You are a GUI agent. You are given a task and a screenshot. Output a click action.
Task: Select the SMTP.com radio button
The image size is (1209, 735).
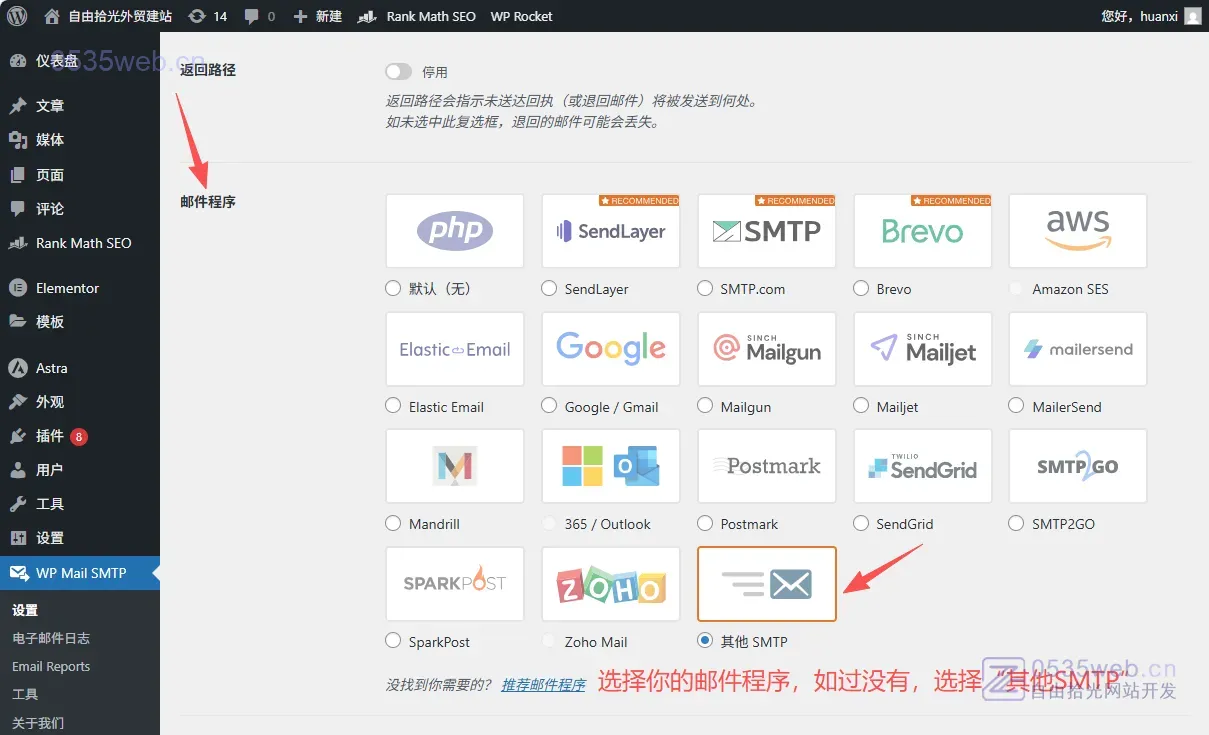[x=706, y=289]
